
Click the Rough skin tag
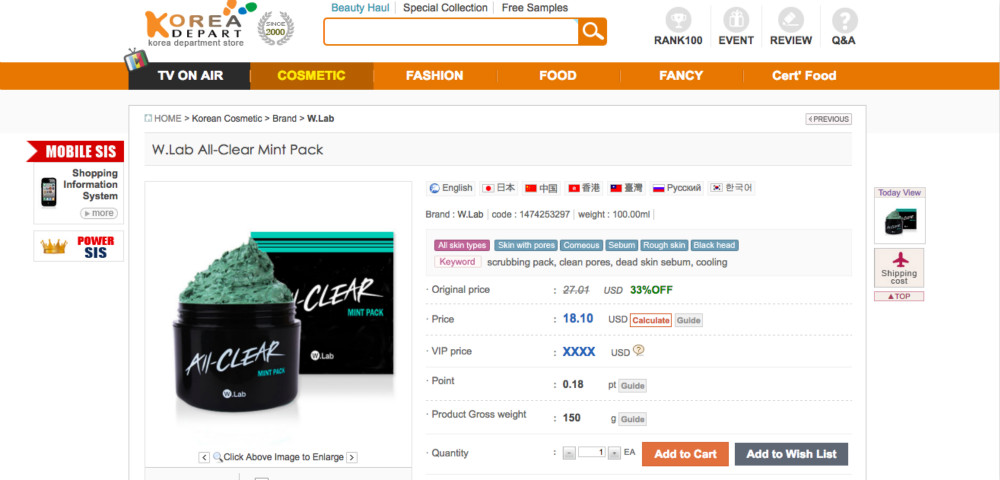click(x=665, y=245)
